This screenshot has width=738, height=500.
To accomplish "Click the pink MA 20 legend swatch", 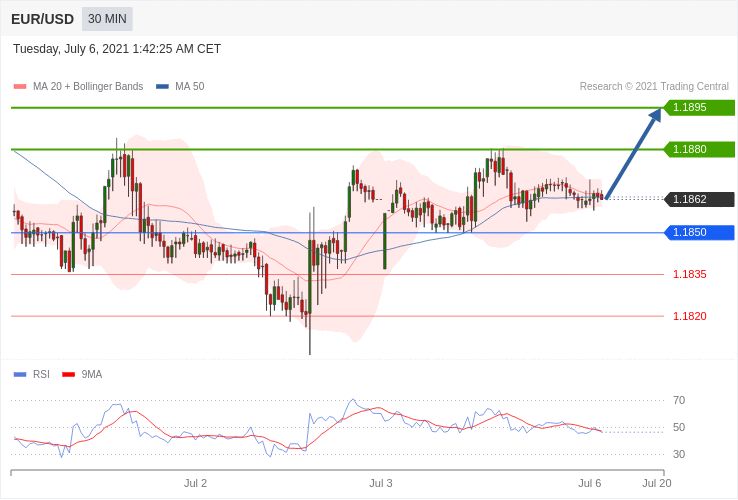I will point(20,87).
